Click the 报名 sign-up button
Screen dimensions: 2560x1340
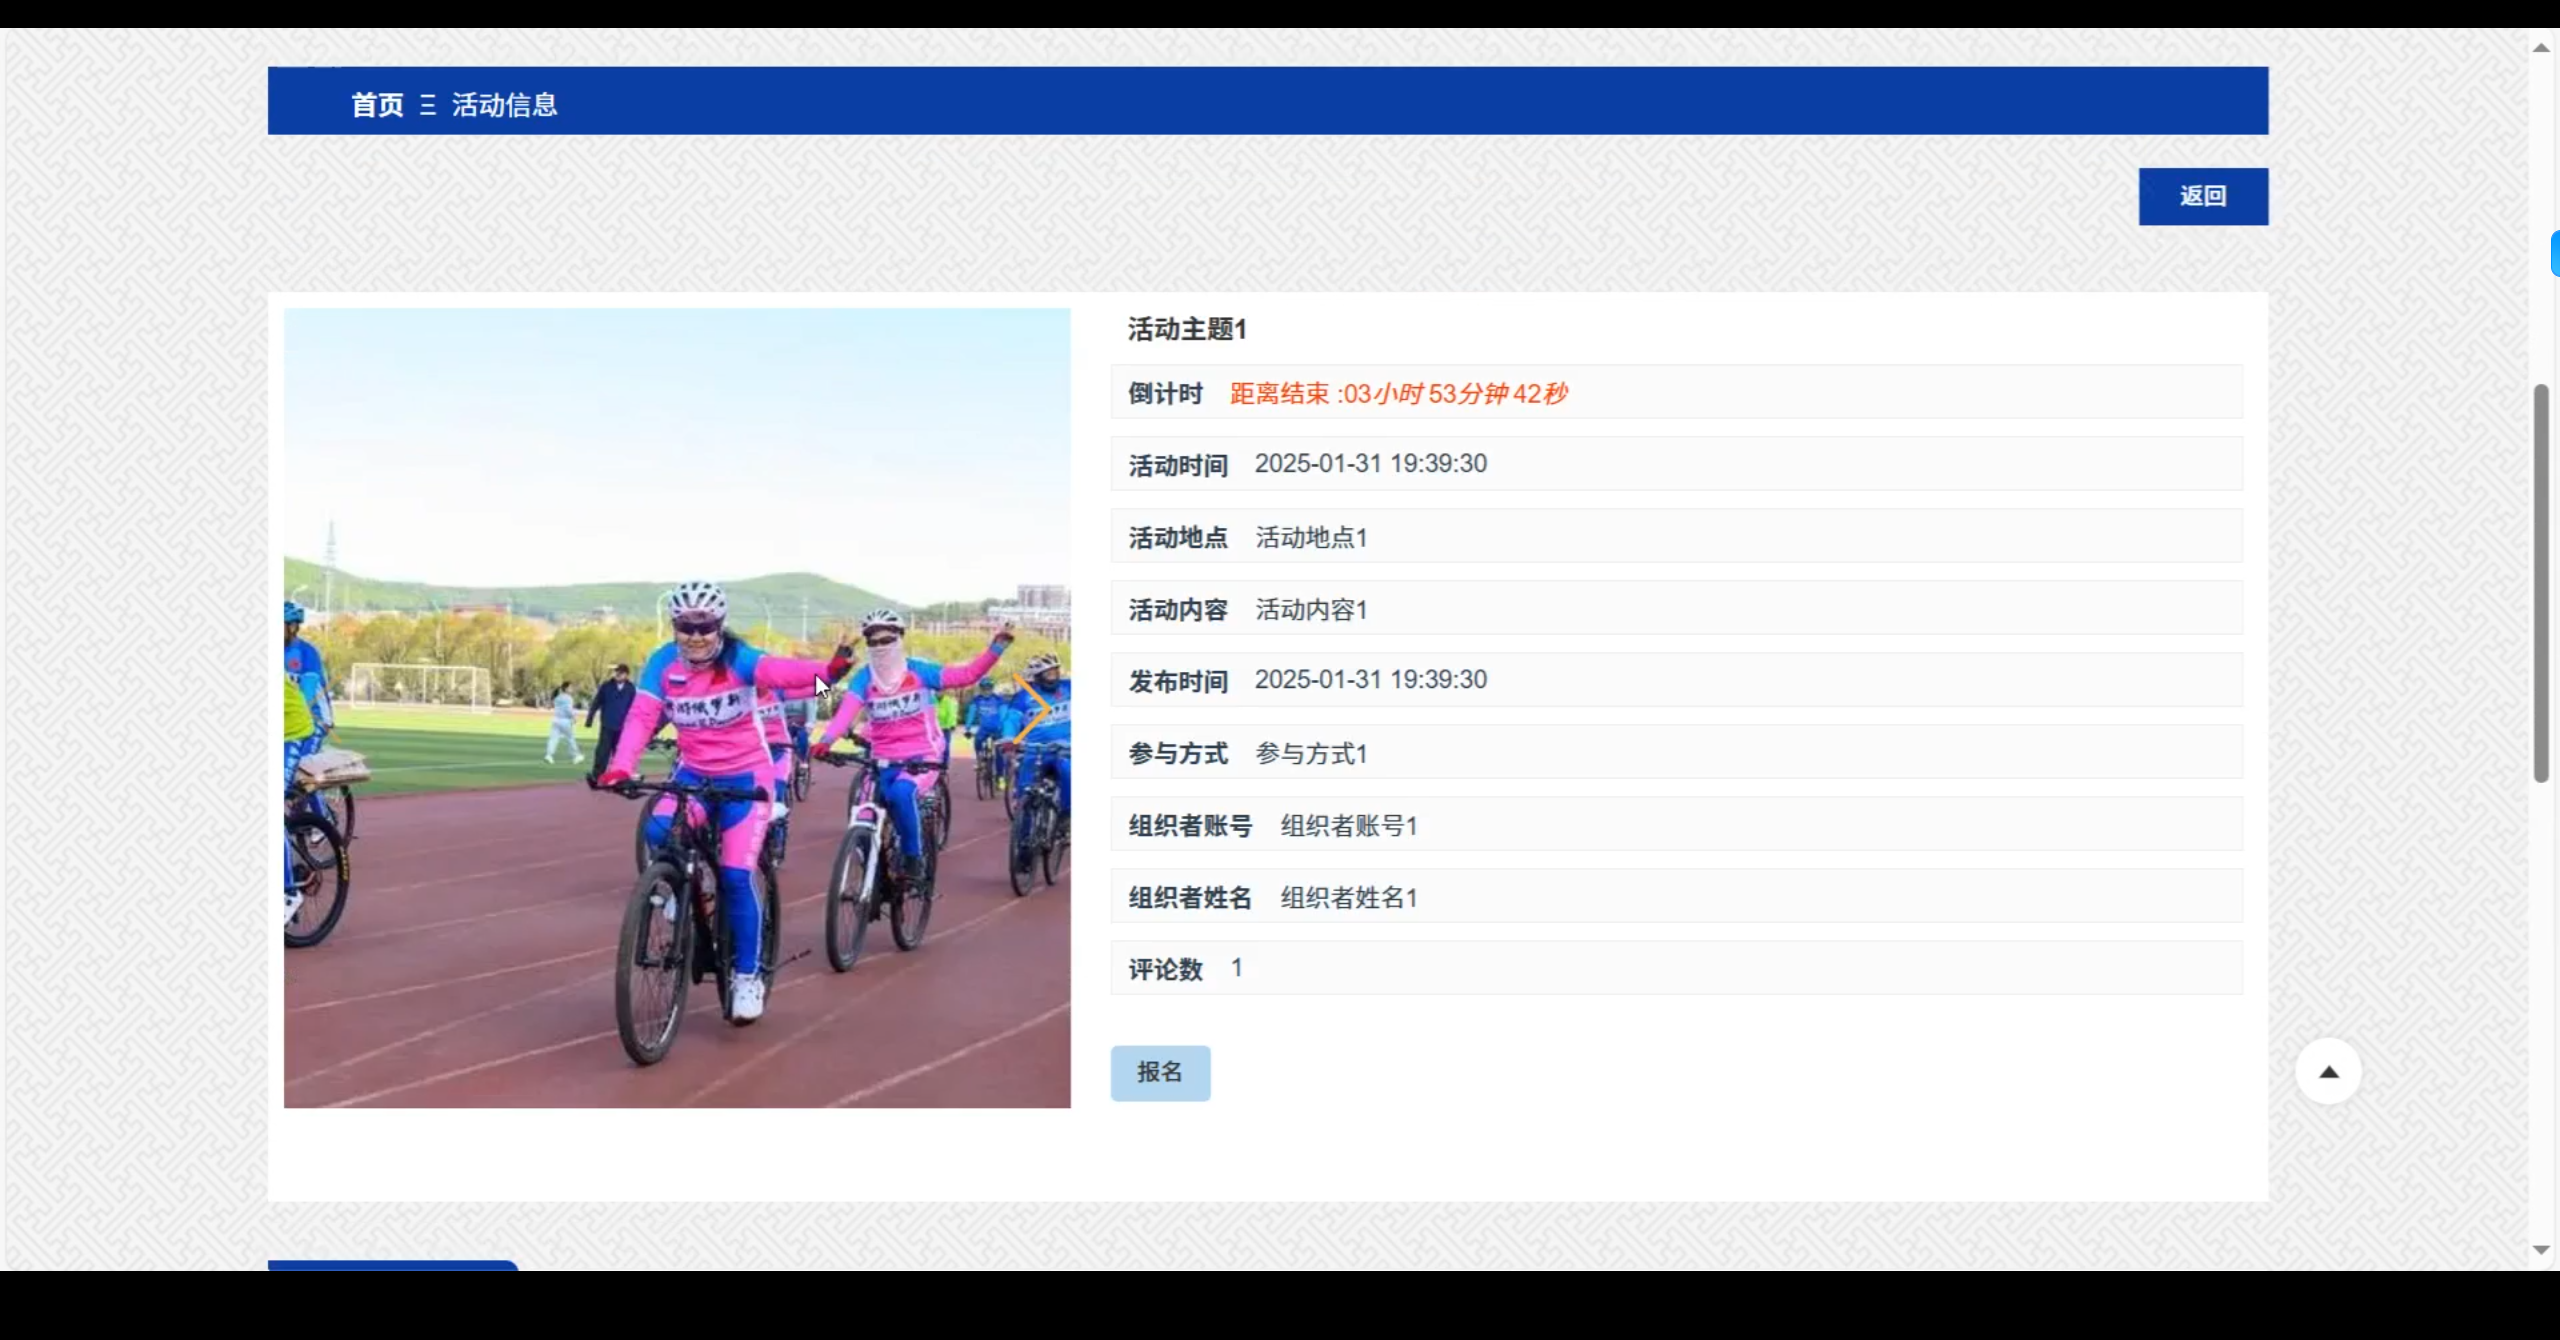1160,1073
